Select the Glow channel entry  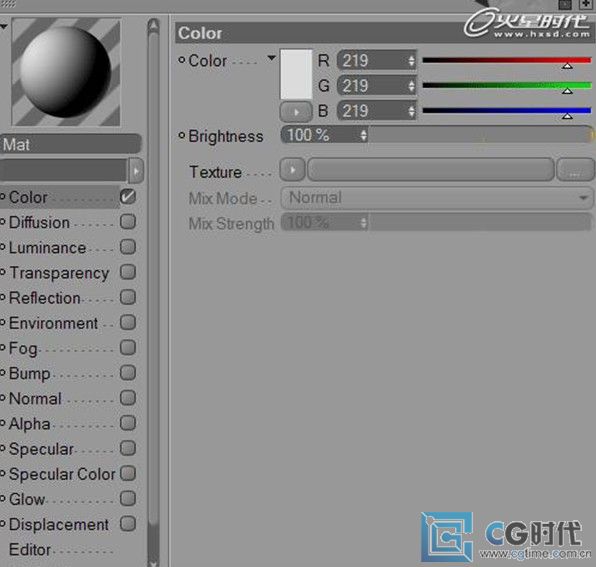pyautogui.click(x=27, y=499)
